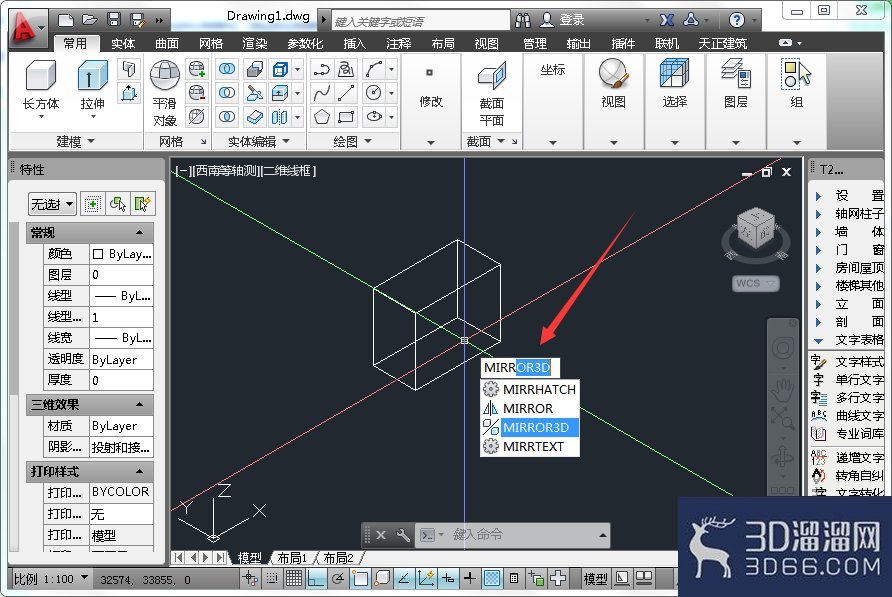Collapse the 三维效果 section in Properties

(139, 405)
